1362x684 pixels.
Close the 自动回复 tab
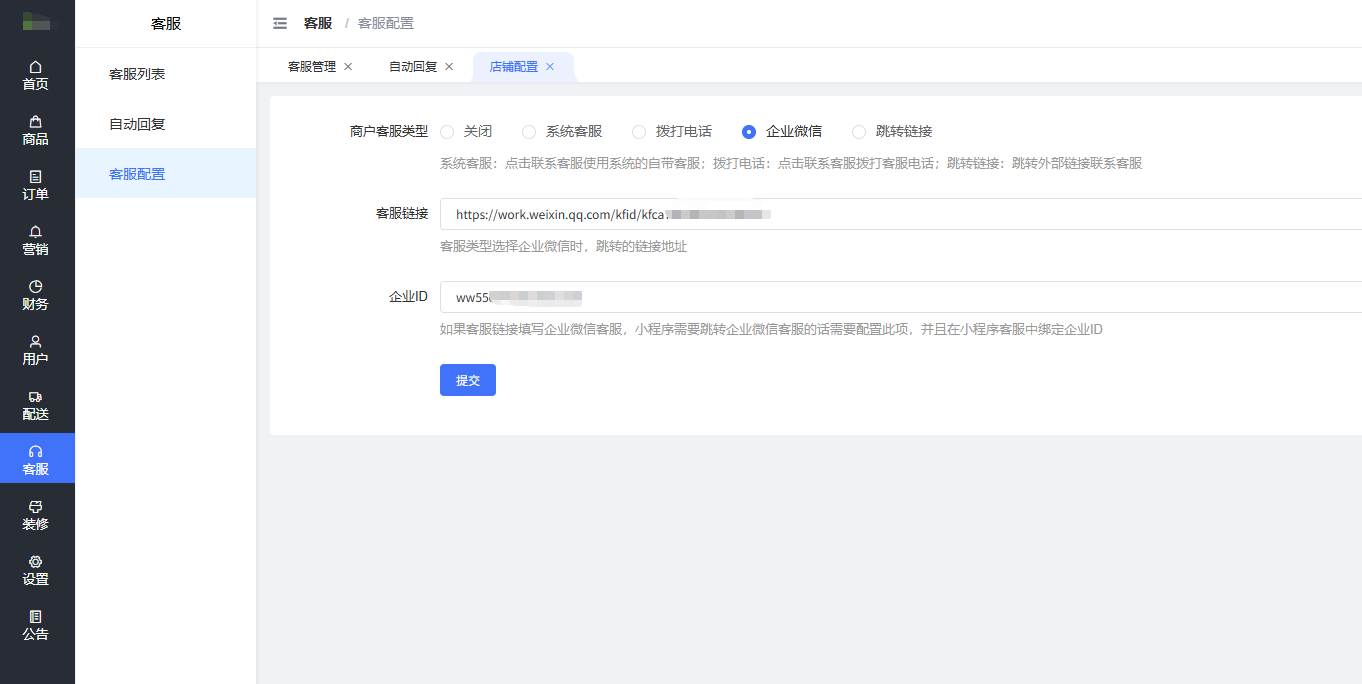449,67
